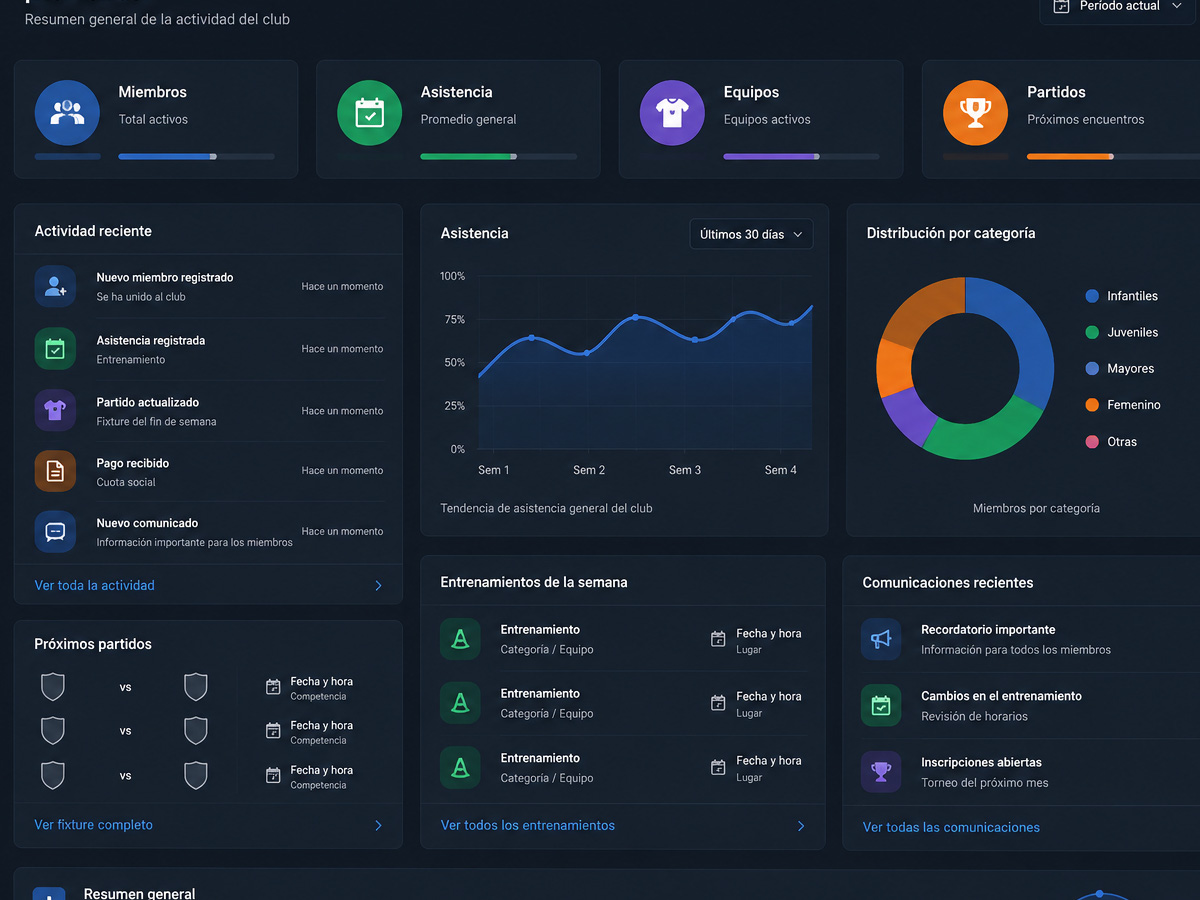Click the Miembros people icon

pos(67,113)
